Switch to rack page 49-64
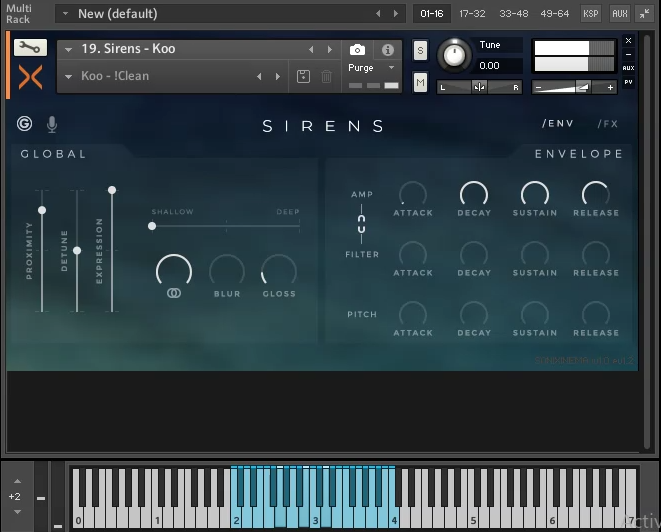This screenshot has height=532, width=661. click(x=554, y=13)
